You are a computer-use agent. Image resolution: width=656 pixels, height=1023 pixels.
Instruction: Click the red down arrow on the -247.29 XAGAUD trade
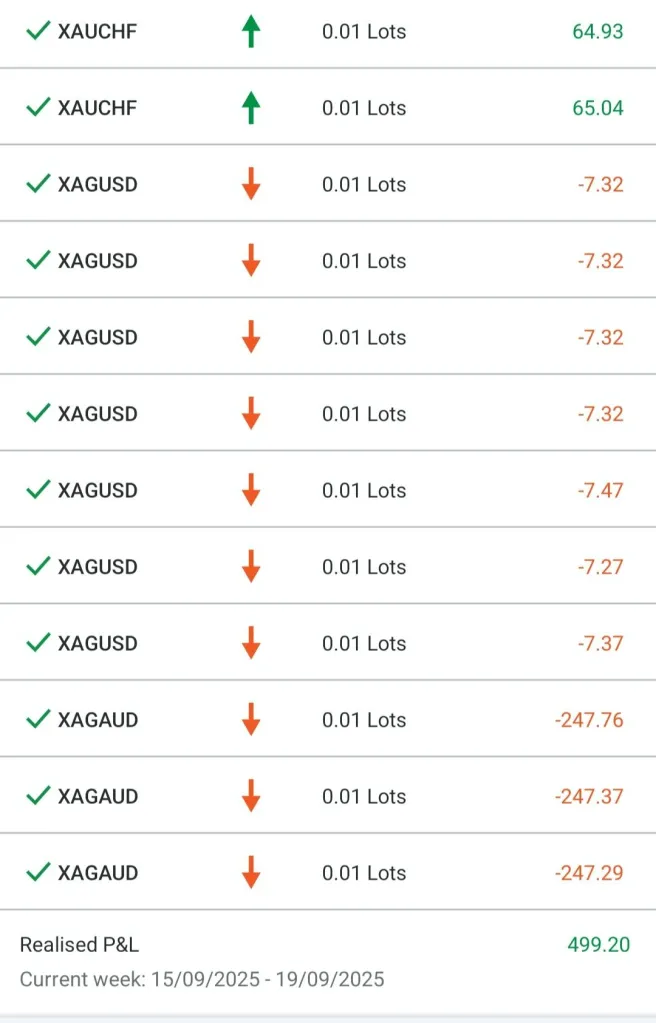[x=251, y=873]
